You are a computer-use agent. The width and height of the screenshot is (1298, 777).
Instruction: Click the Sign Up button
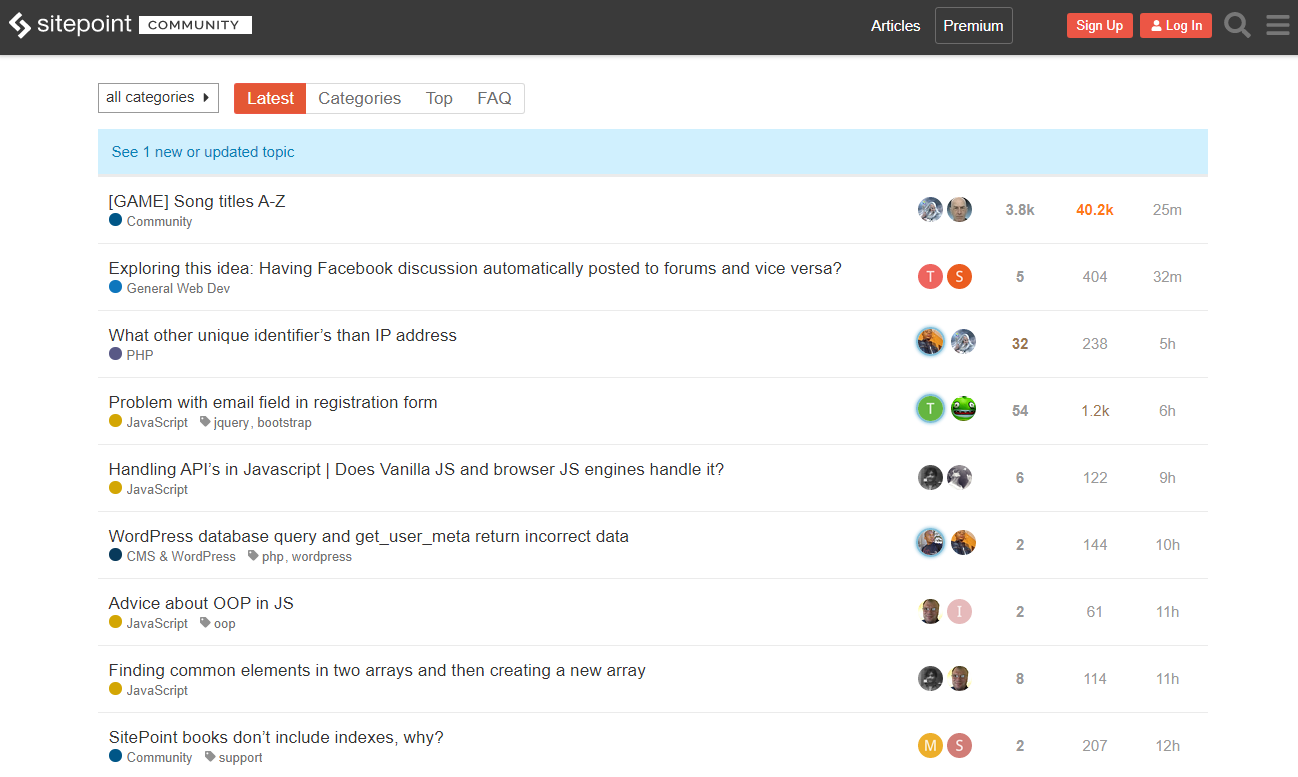[1099, 26]
